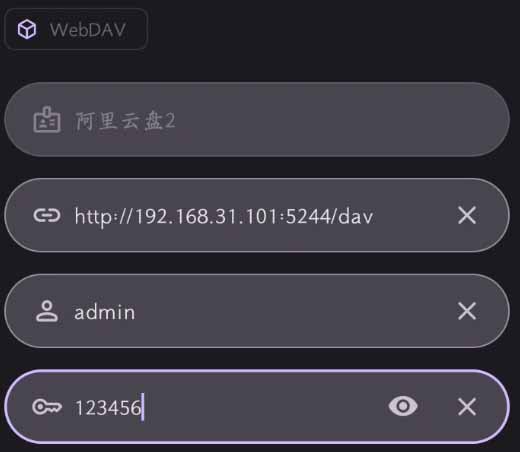Focus the 阿里云盘2 name field
Image resolution: width=520 pixels, height=452 pixels.
[257, 120]
